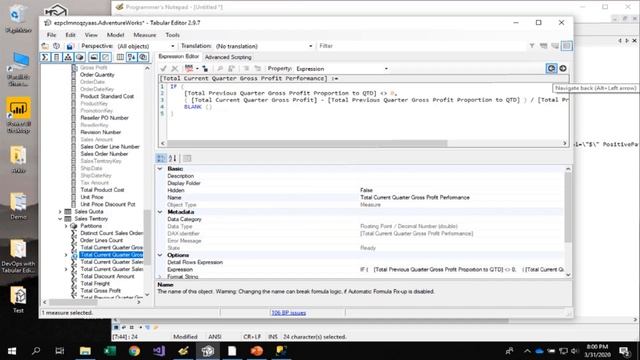
Task: Click the rightmost icon beside the Filter box
Action: 567,46
